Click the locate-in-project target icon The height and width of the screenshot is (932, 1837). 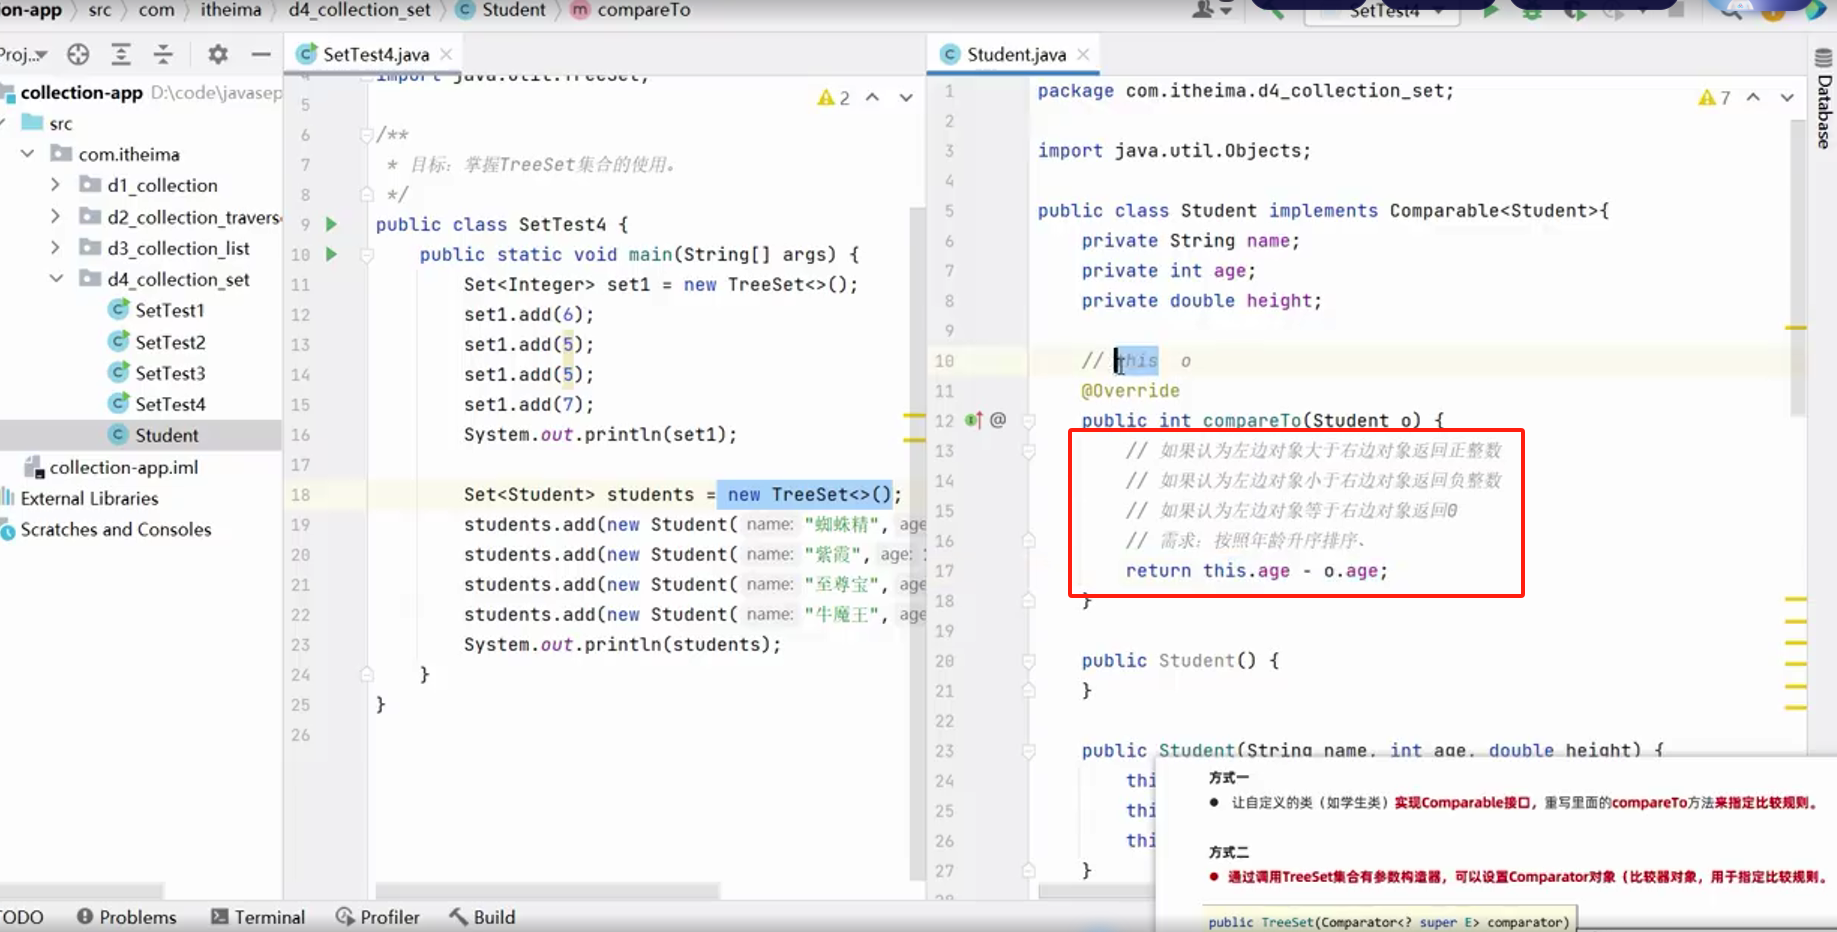tap(78, 54)
